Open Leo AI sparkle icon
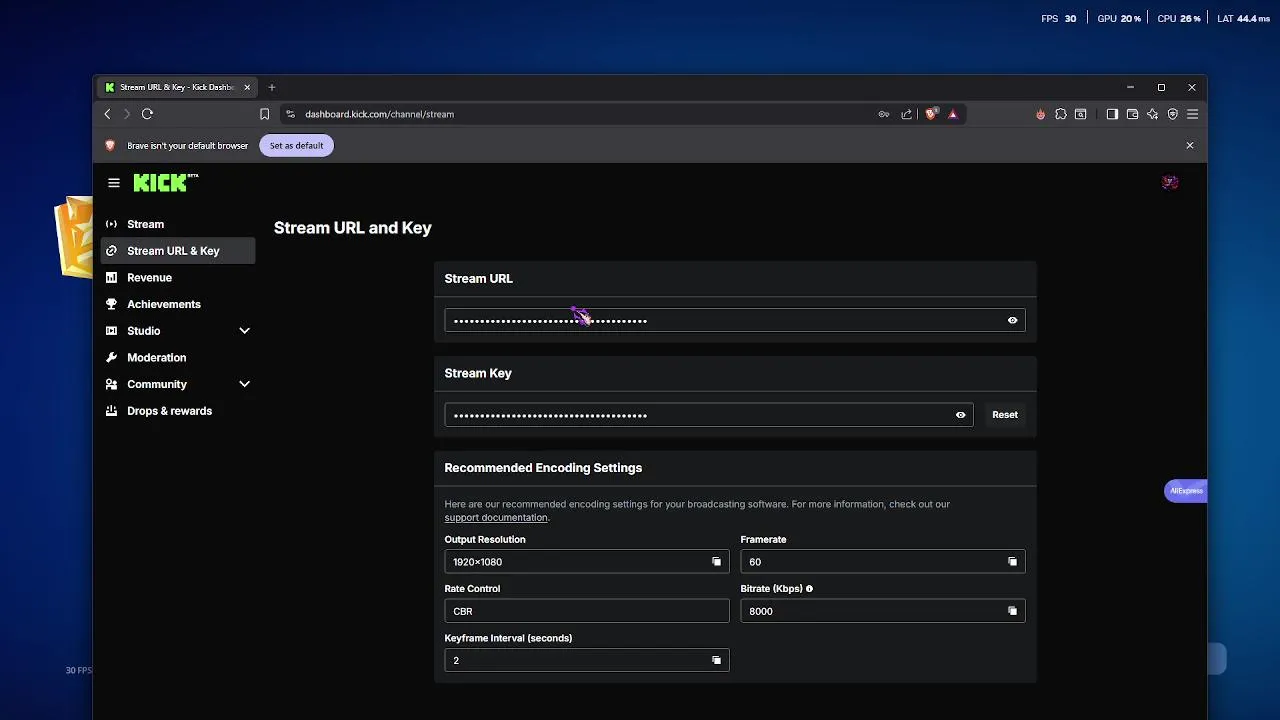 1152,114
